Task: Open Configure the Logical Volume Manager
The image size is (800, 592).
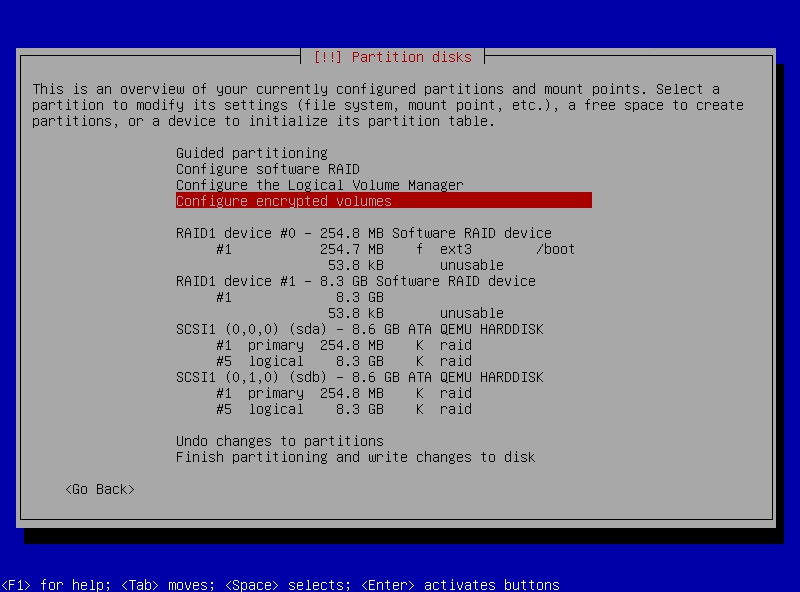Action: point(319,185)
